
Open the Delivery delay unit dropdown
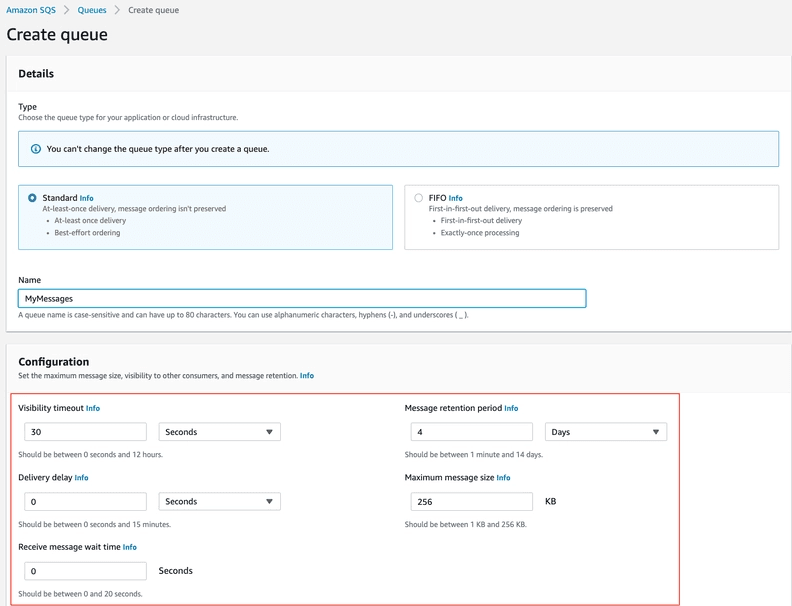click(x=219, y=501)
